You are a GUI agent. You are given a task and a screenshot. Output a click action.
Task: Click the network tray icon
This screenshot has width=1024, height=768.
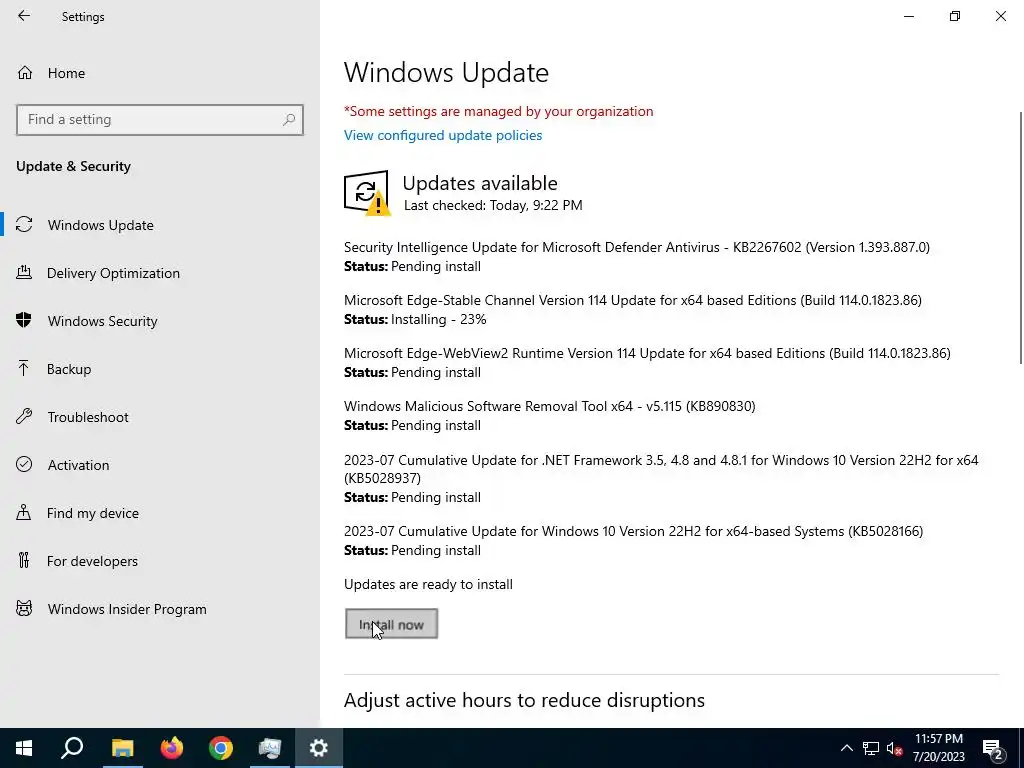871,748
